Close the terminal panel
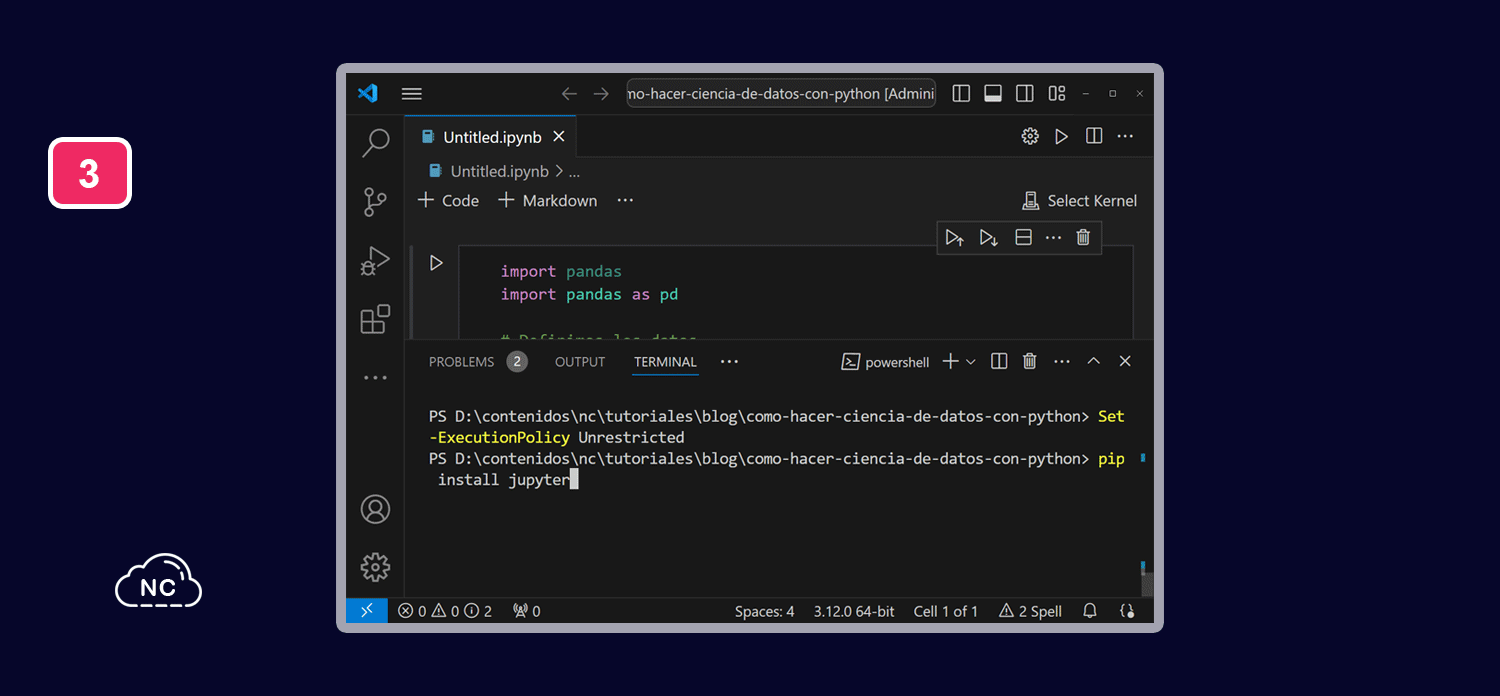The image size is (1500, 696). click(x=1125, y=362)
